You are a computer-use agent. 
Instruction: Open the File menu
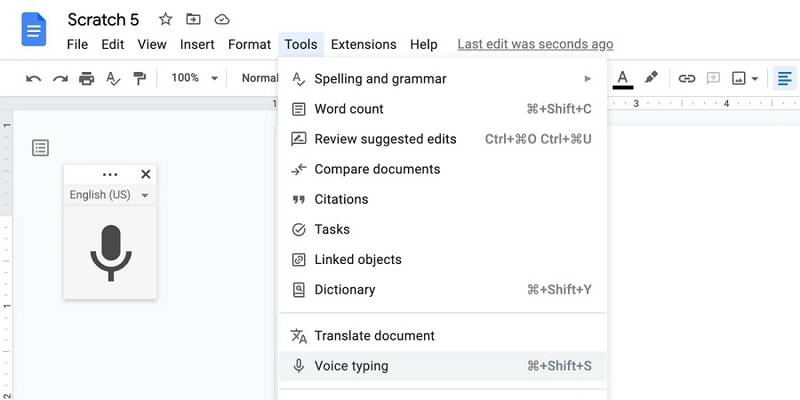(x=78, y=44)
